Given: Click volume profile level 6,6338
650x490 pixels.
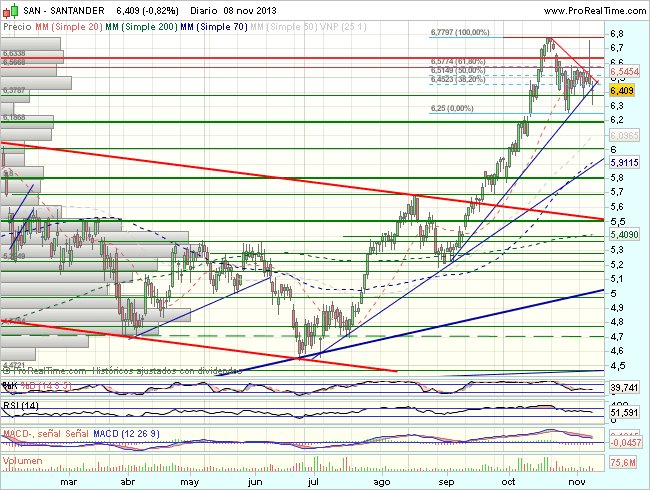Looking at the screenshot, I should pos(14,53).
